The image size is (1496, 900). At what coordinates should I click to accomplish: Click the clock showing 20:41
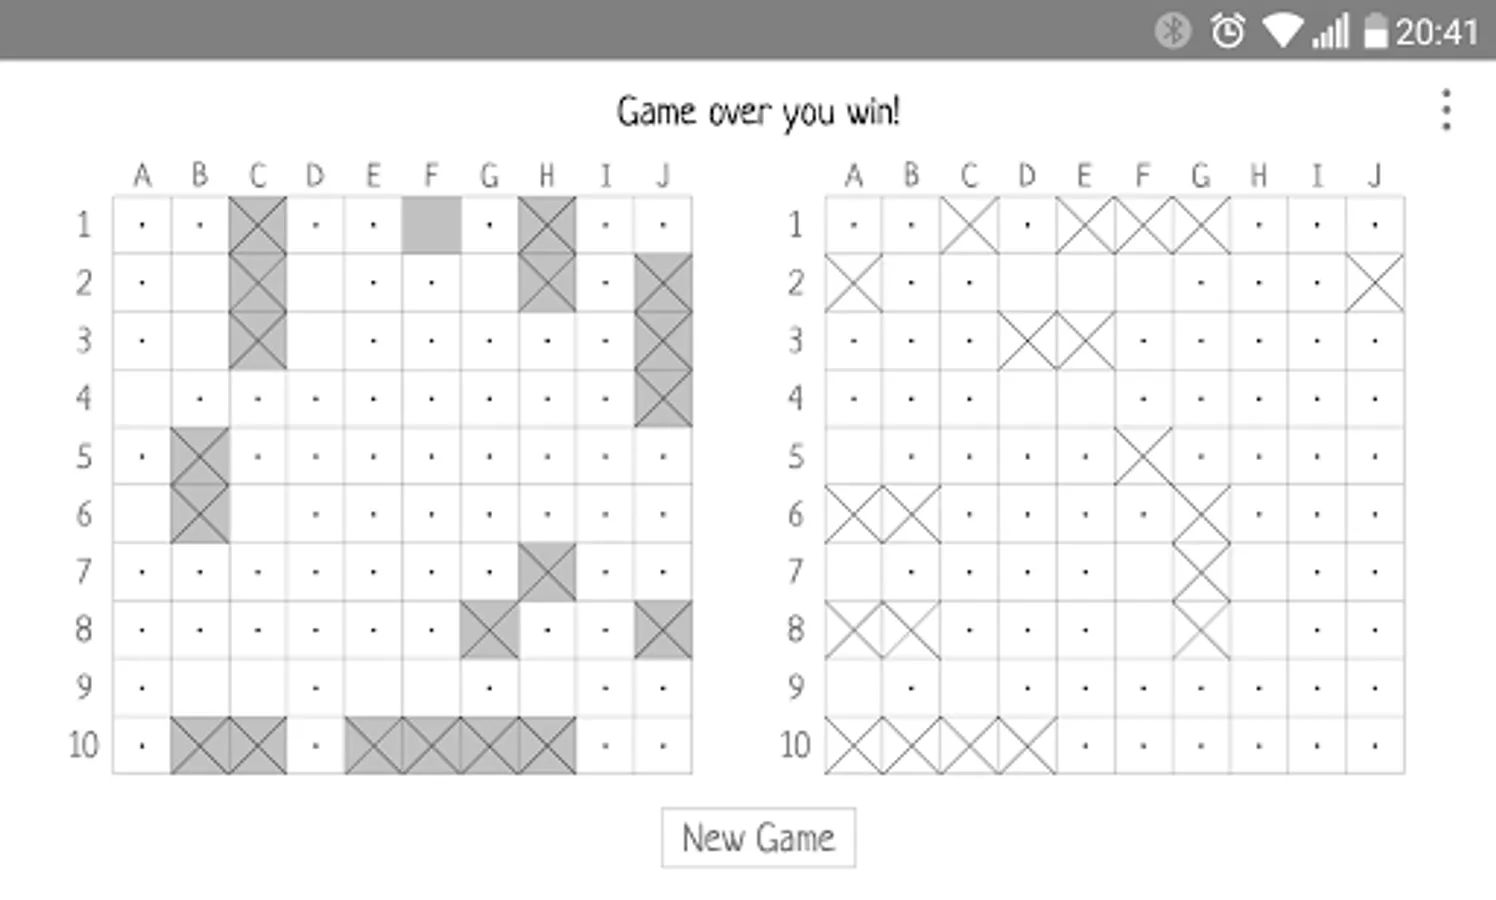pyautogui.click(x=1436, y=31)
